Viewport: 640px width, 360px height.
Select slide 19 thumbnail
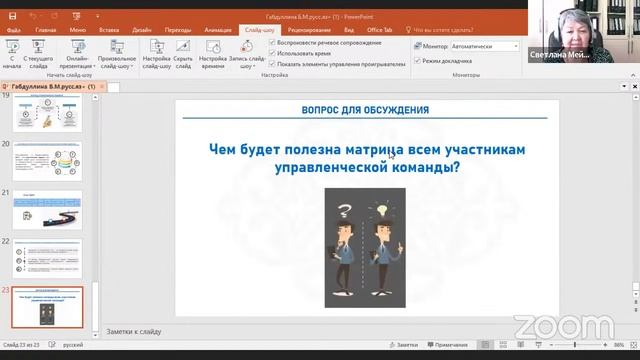[47, 113]
